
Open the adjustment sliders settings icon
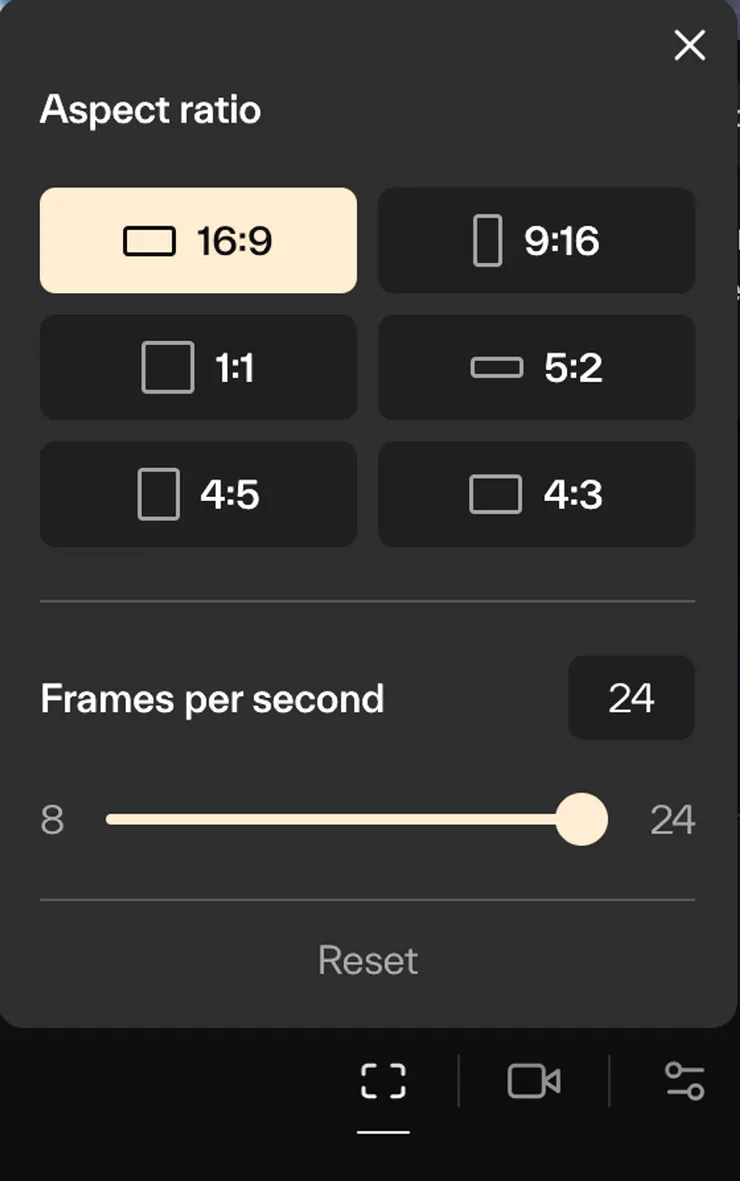pos(685,1081)
